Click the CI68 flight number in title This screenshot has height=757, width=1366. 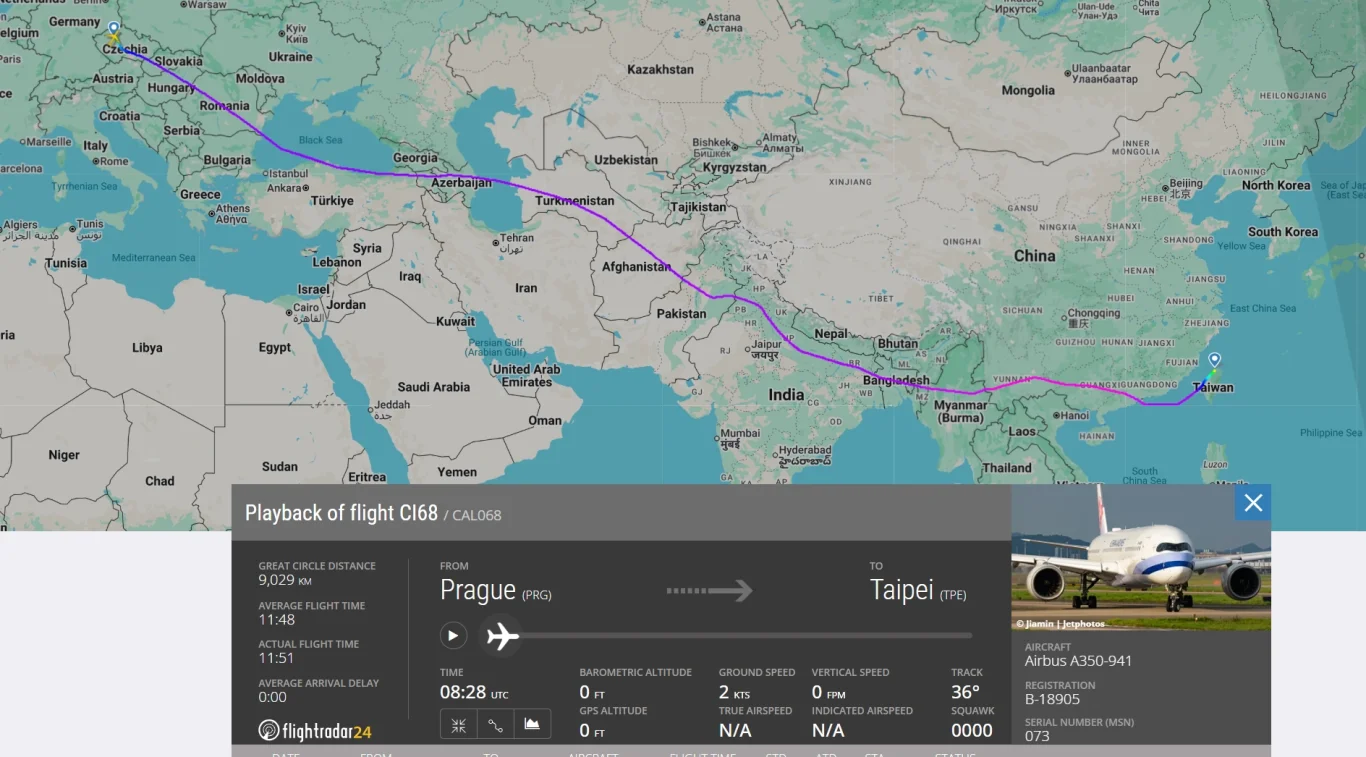click(419, 513)
